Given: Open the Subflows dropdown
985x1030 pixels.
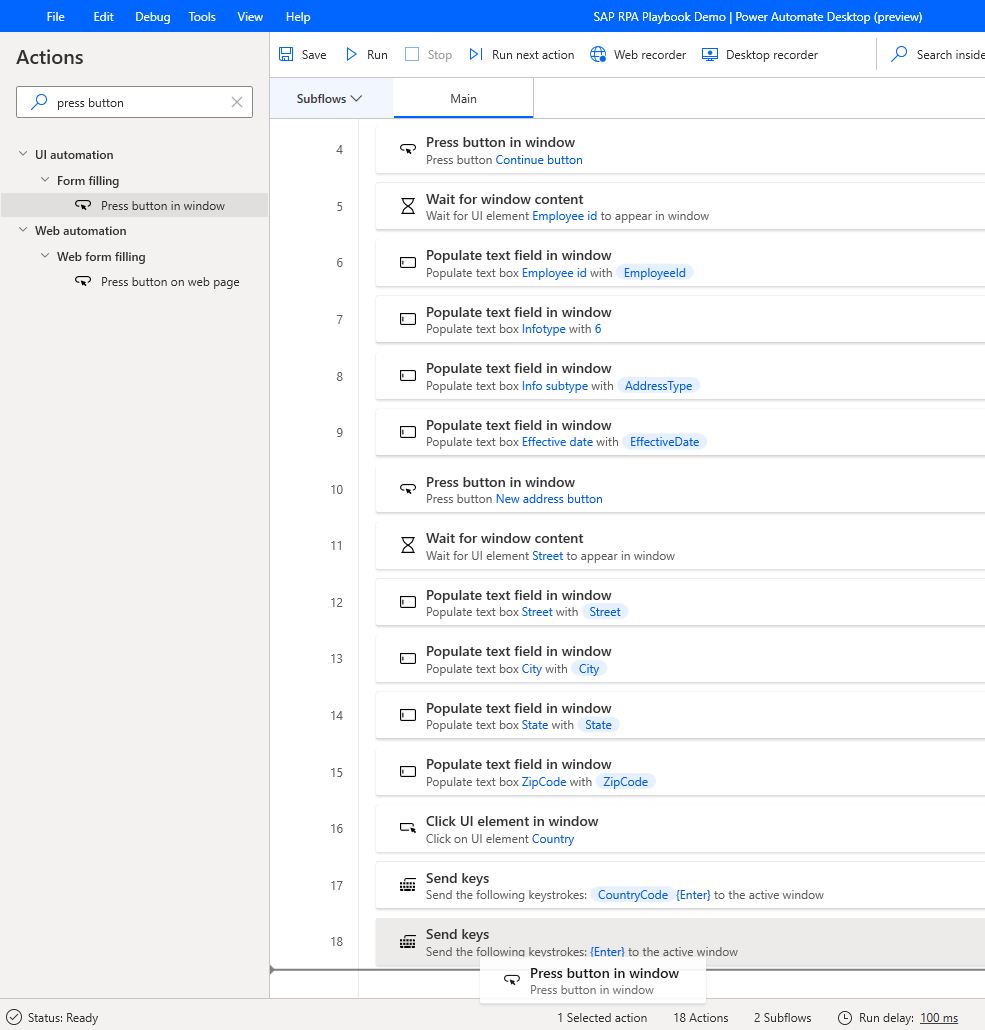Looking at the screenshot, I should click(329, 99).
